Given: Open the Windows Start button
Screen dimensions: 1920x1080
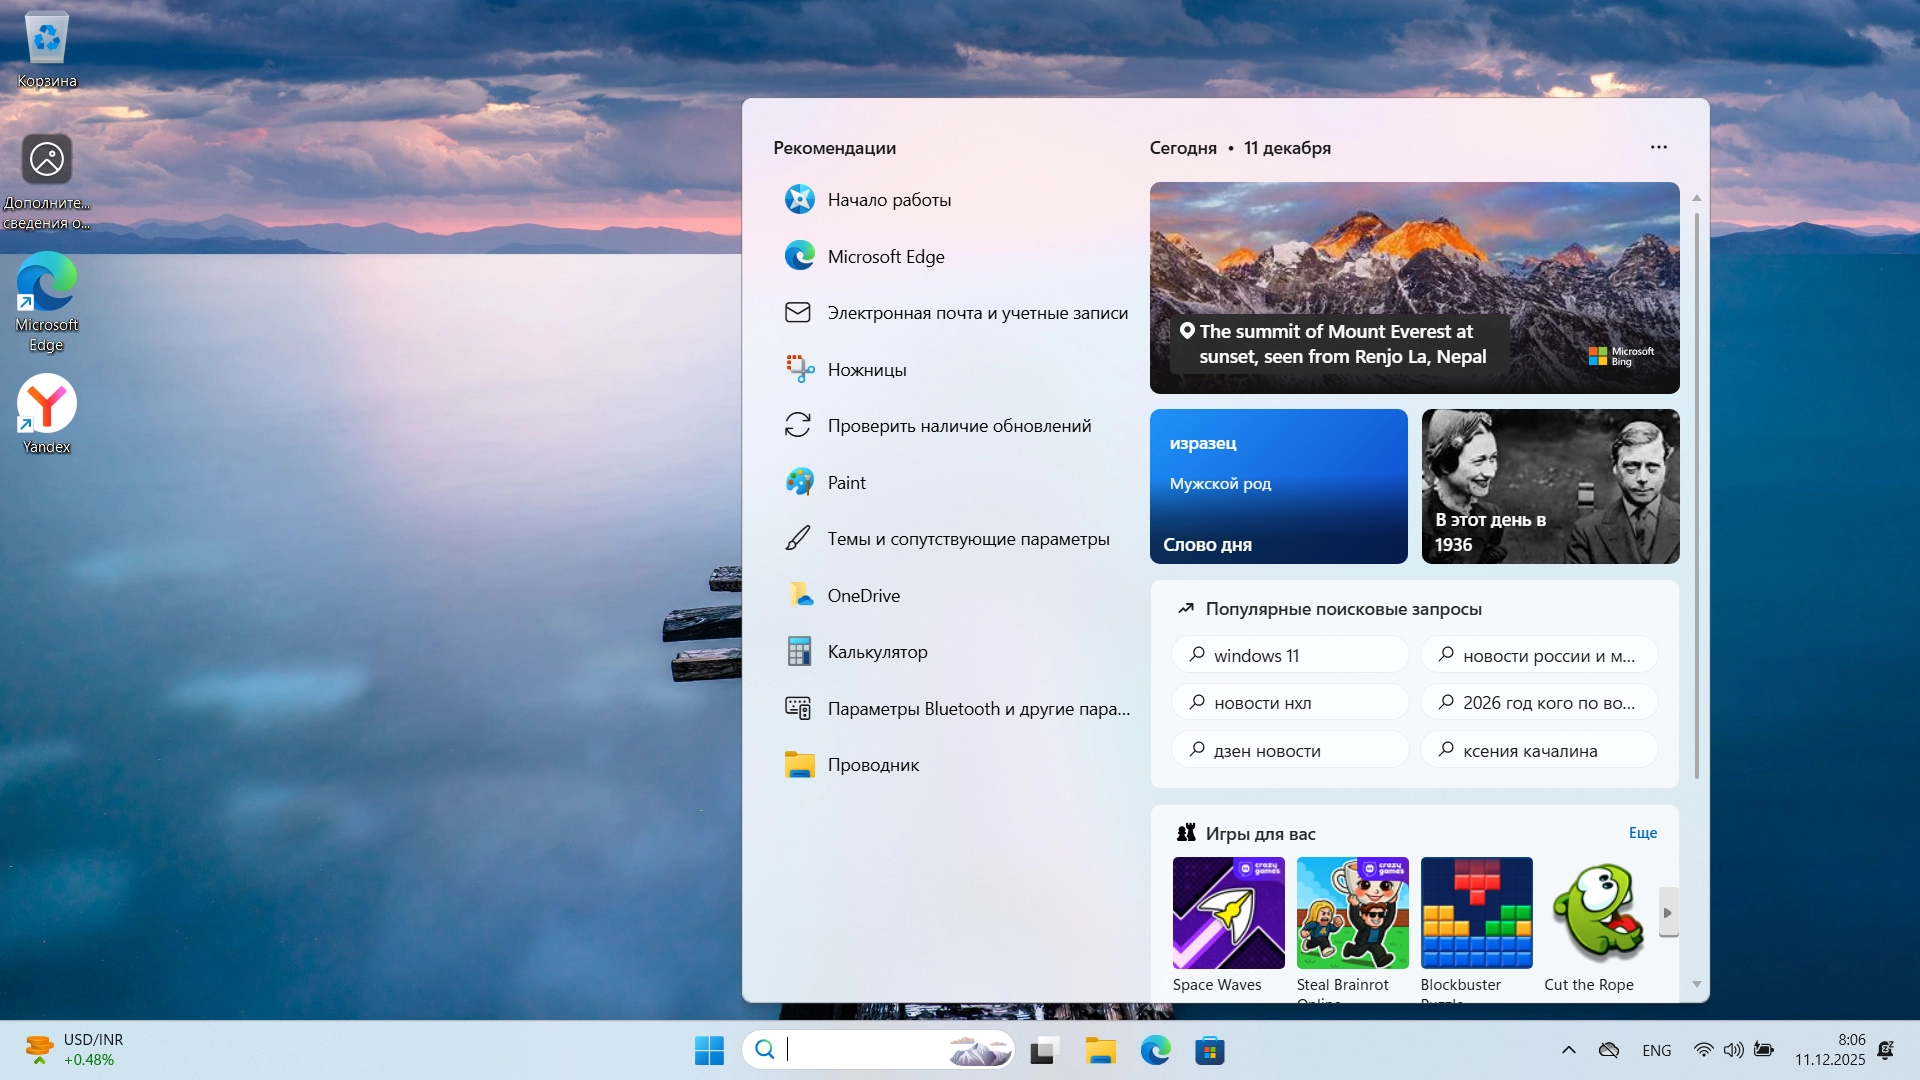Looking at the screenshot, I should coord(709,1051).
